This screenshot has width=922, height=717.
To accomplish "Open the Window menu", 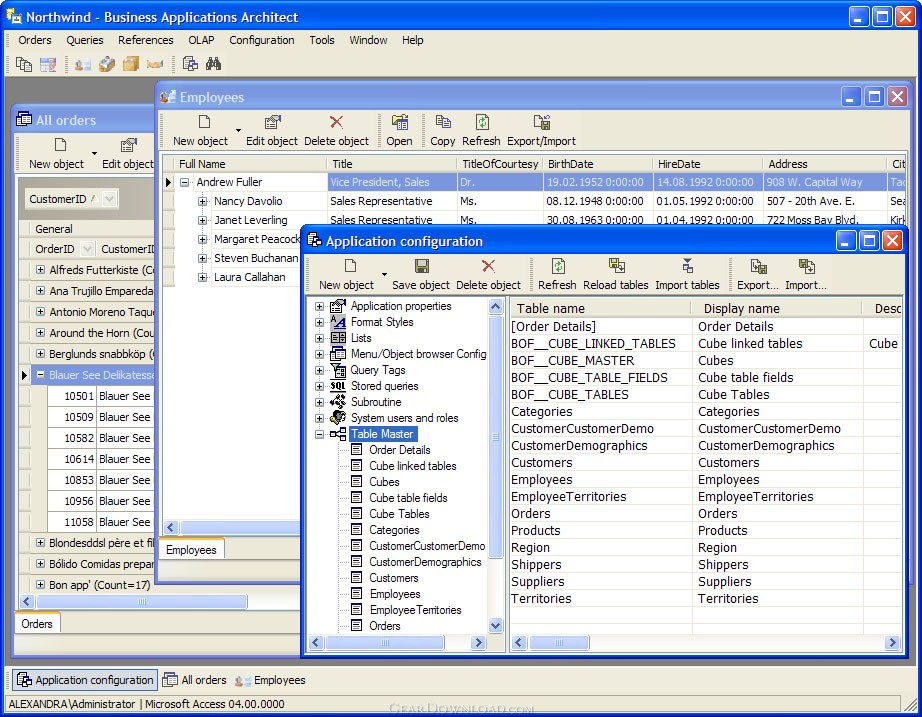I will pos(368,40).
